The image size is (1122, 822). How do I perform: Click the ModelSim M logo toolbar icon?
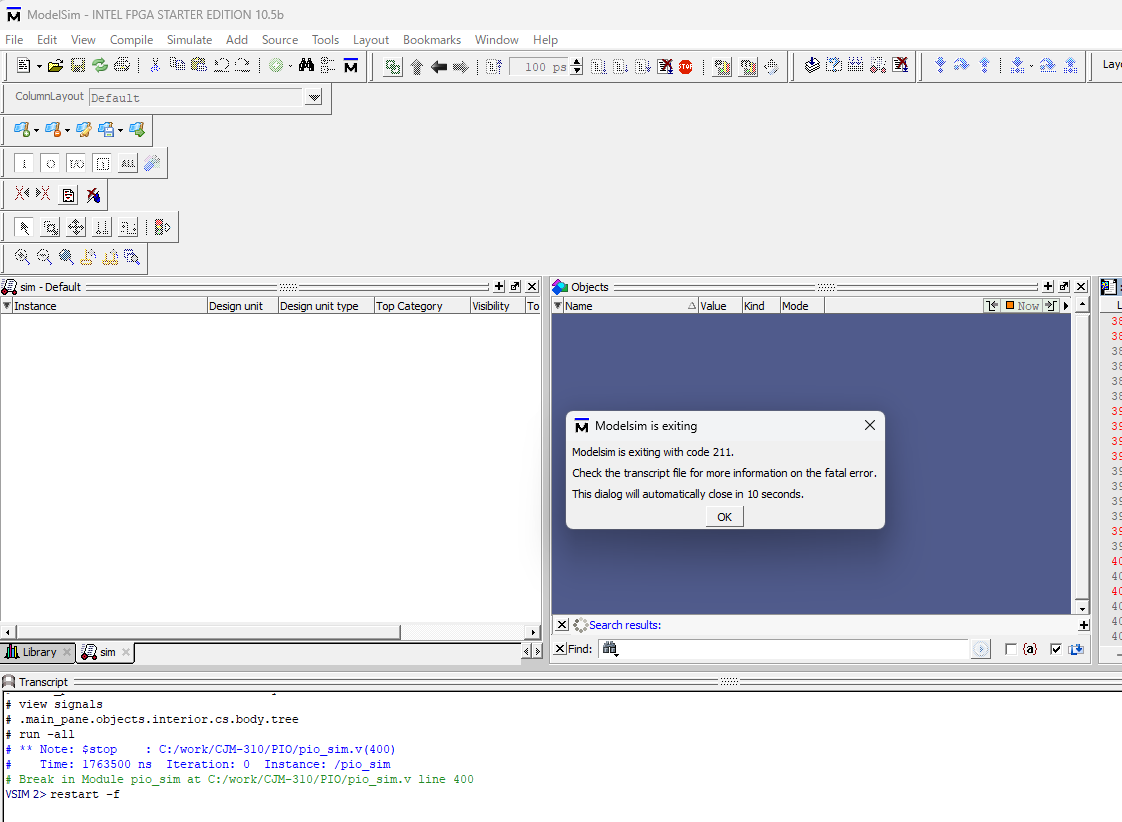pos(351,67)
